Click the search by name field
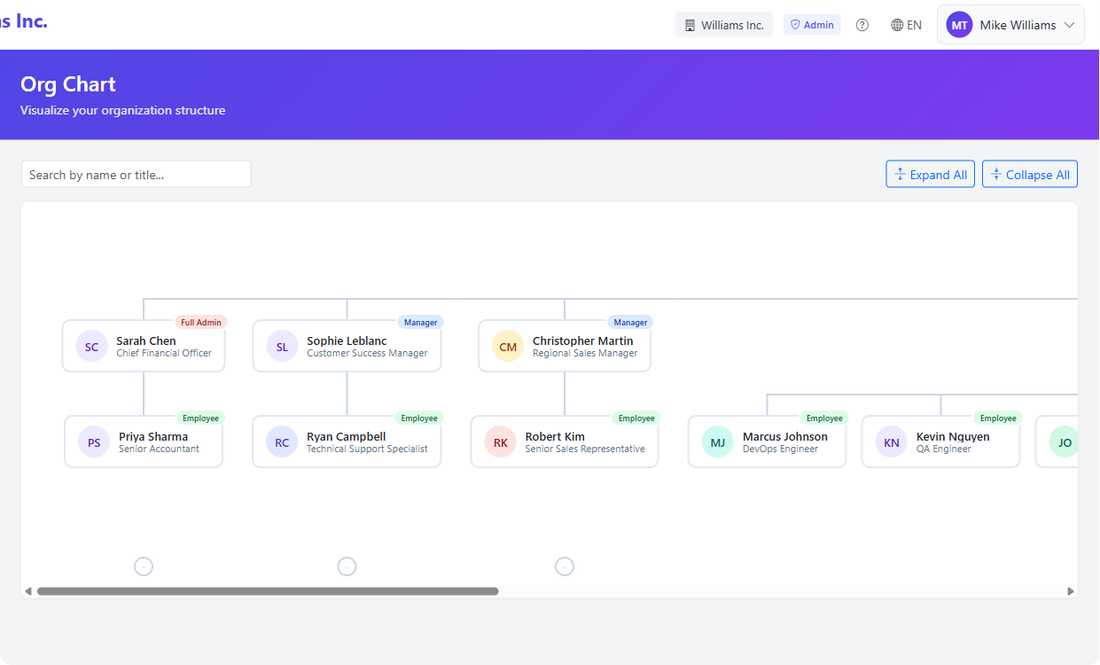 (136, 173)
